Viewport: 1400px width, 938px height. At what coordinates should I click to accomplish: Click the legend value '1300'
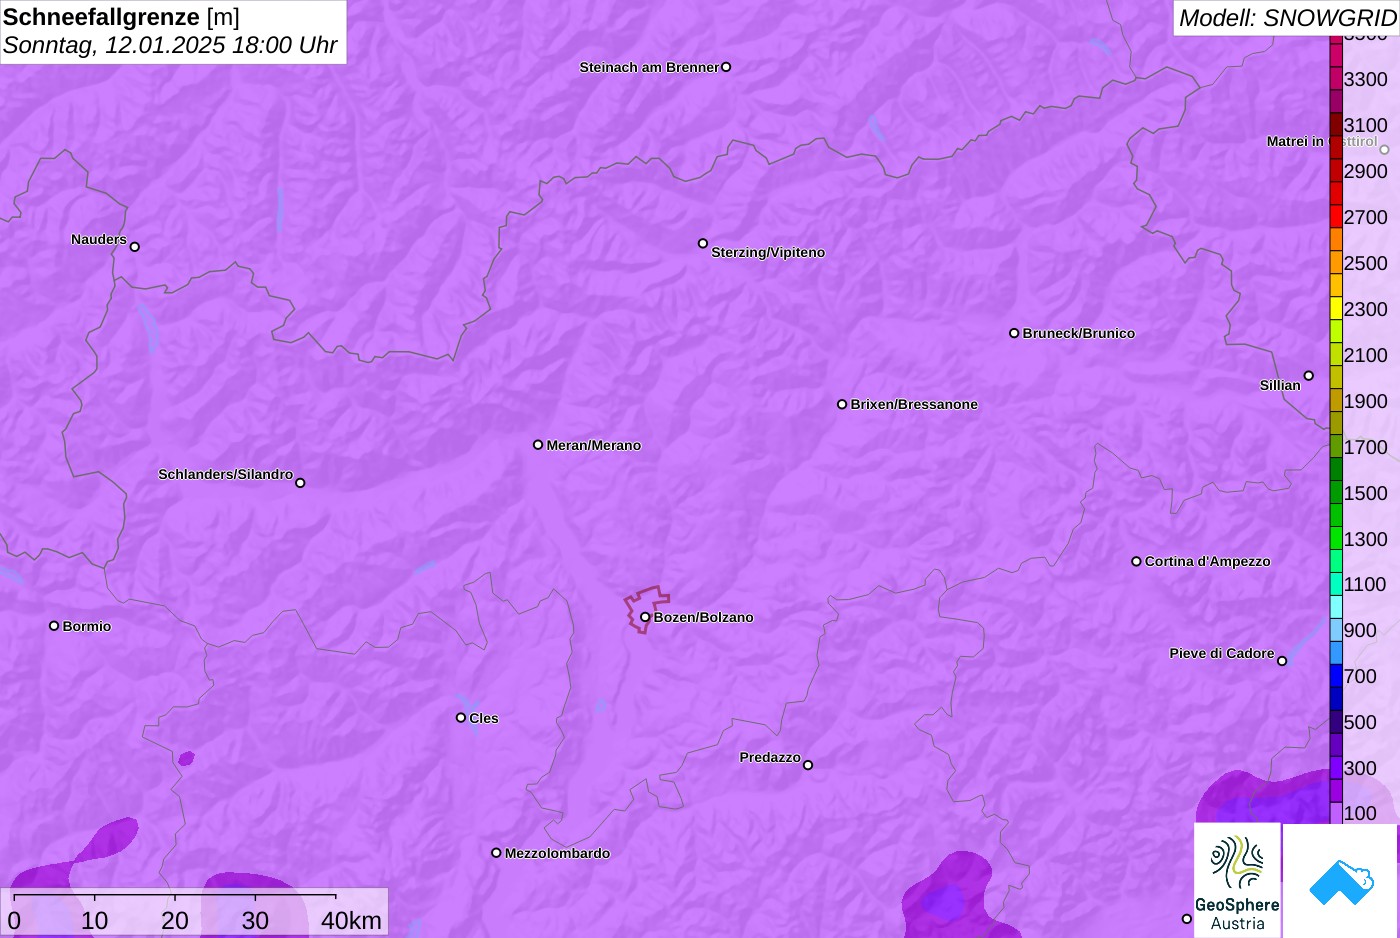(x=1365, y=539)
